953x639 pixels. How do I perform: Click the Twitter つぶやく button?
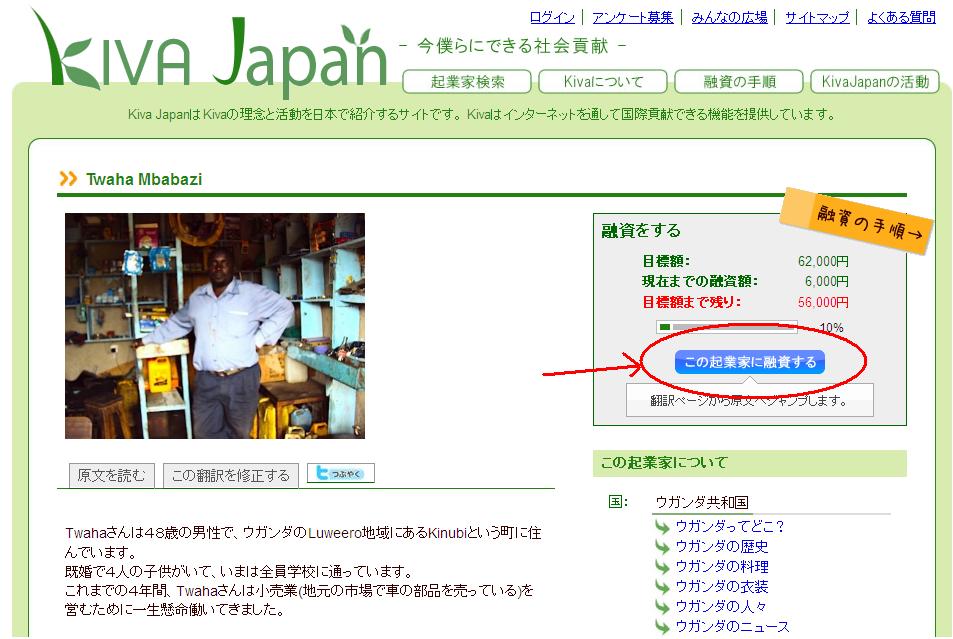340,474
